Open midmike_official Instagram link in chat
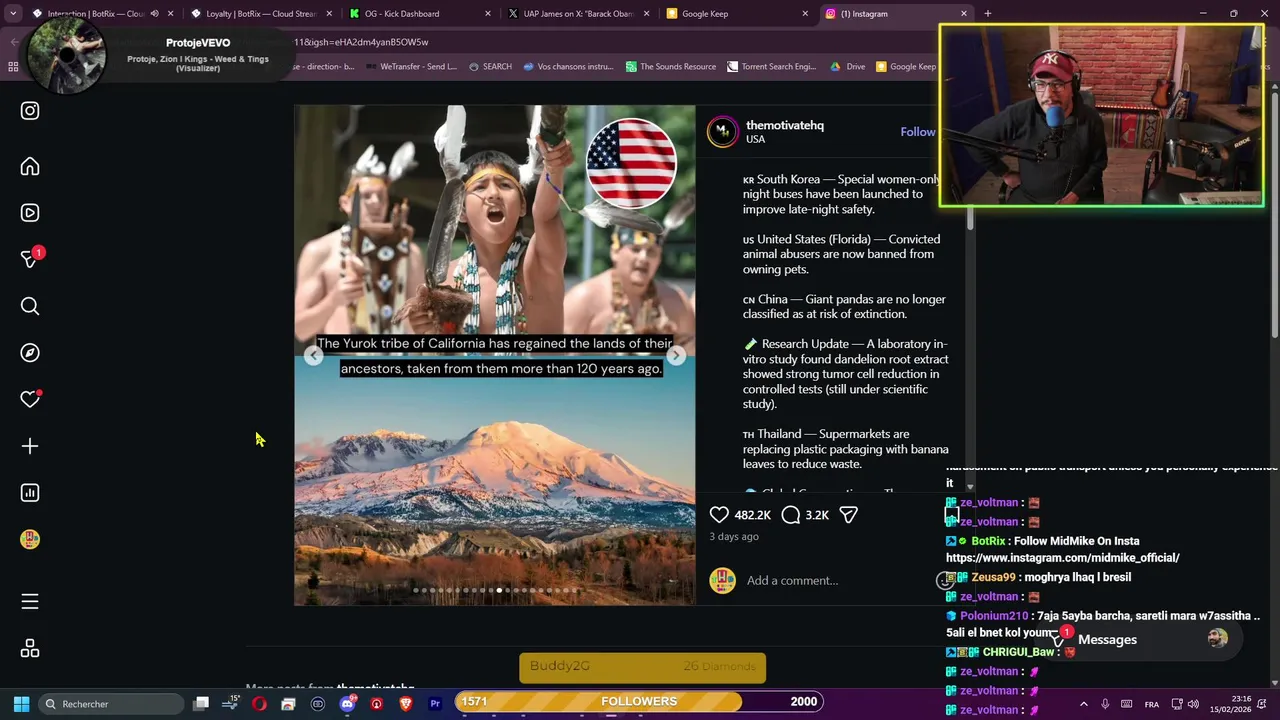The height and width of the screenshot is (720, 1280). [x=1062, y=558]
